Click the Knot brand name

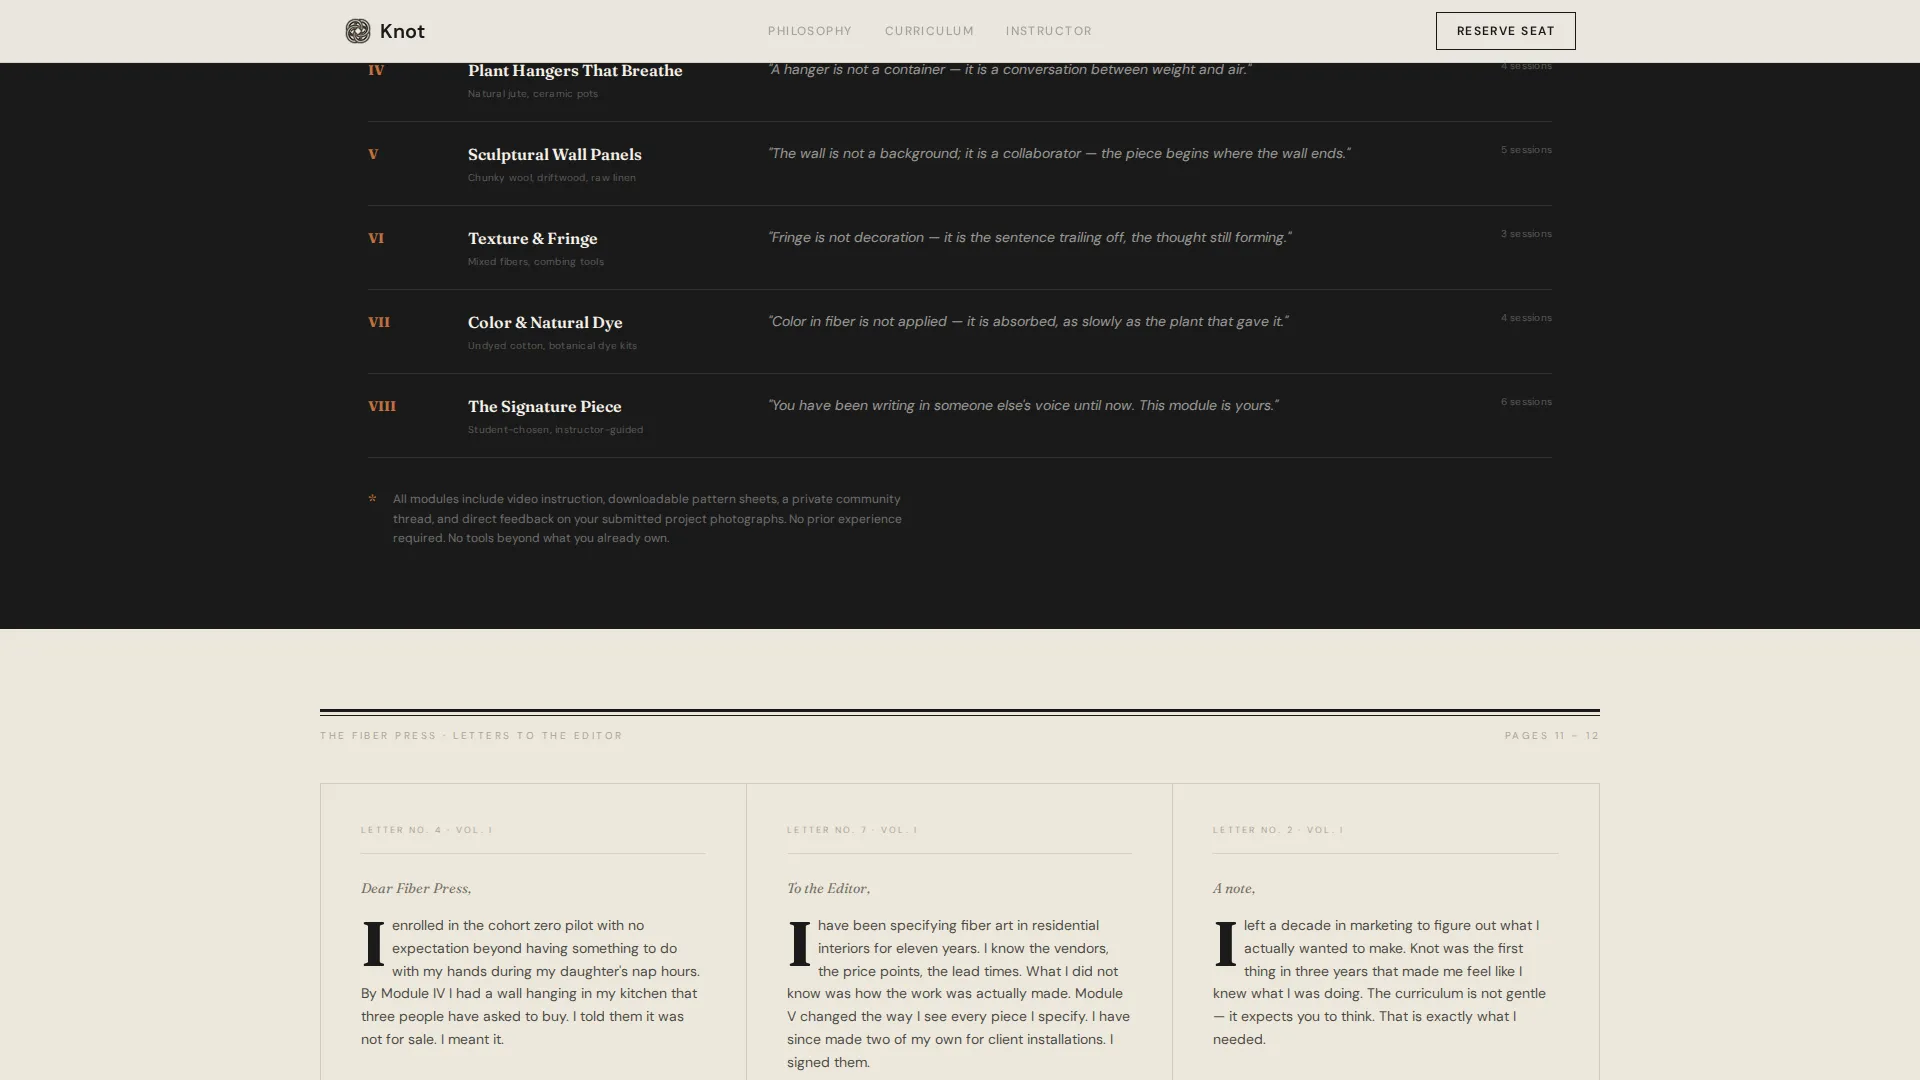point(402,31)
